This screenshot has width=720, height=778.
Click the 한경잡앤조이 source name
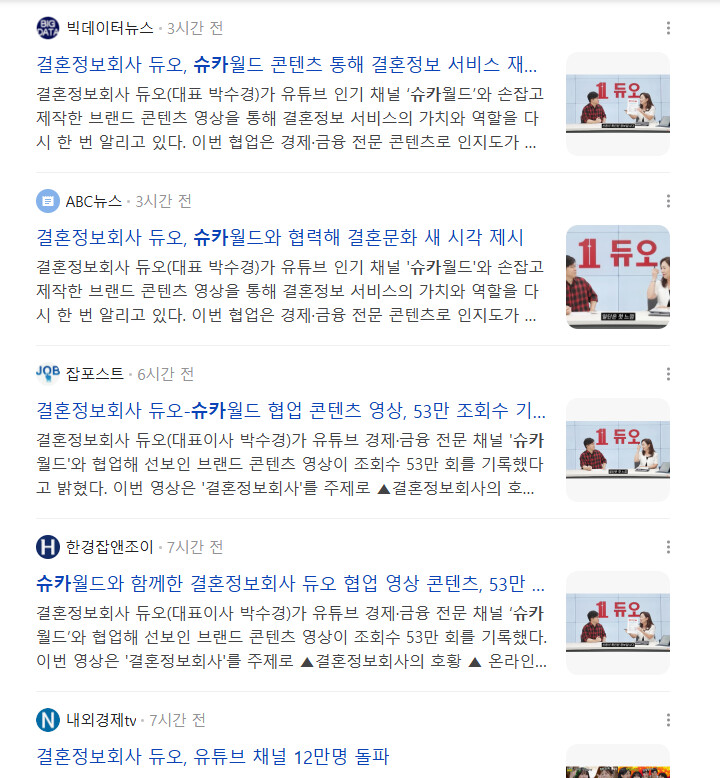point(110,547)
